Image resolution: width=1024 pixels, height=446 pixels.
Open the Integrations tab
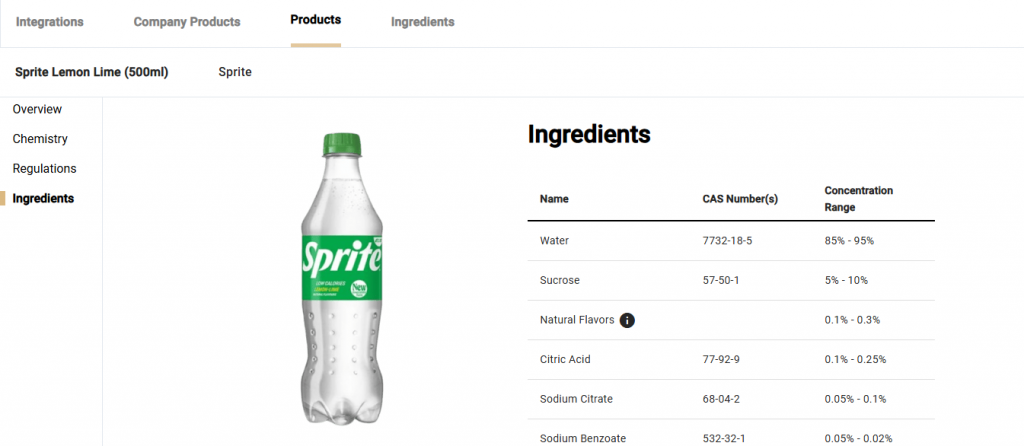point(50,22)
